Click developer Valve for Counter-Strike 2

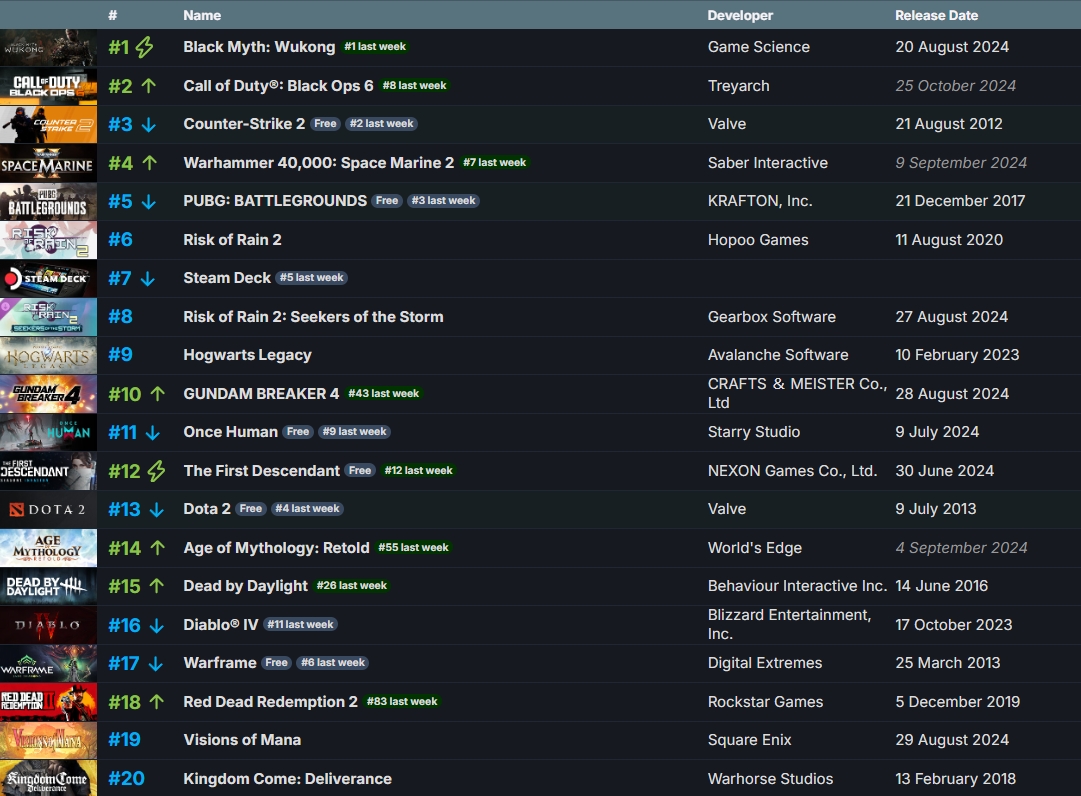pos(727,124)
